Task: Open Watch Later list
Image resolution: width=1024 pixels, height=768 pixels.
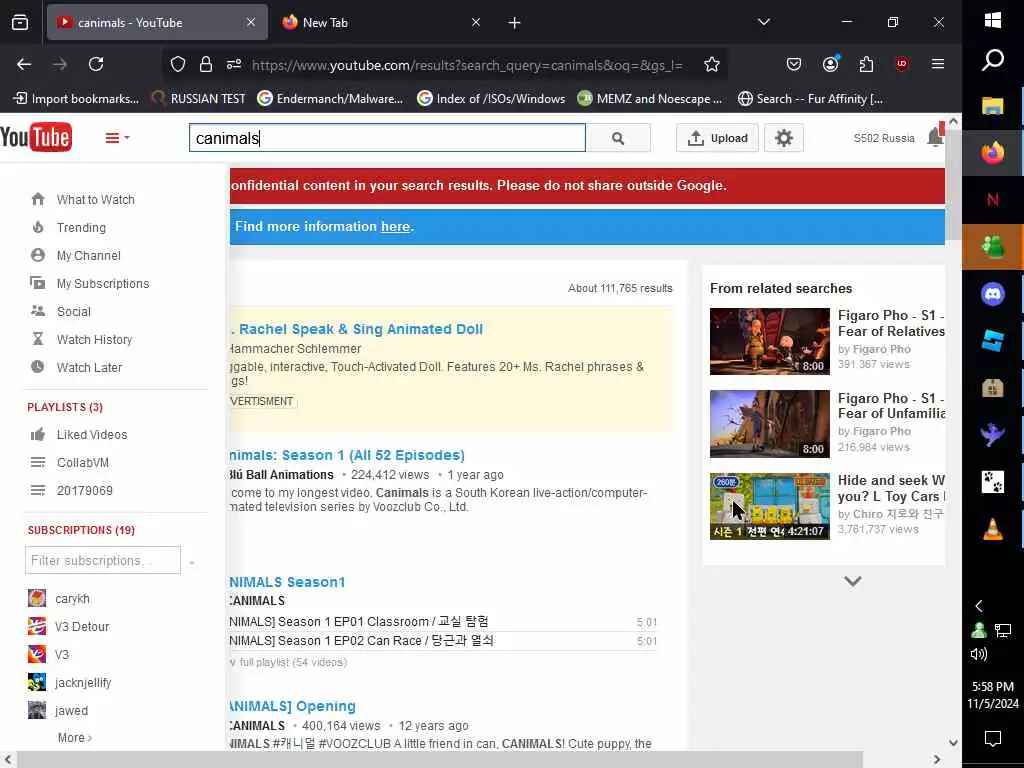Action: tap(89, 368)
